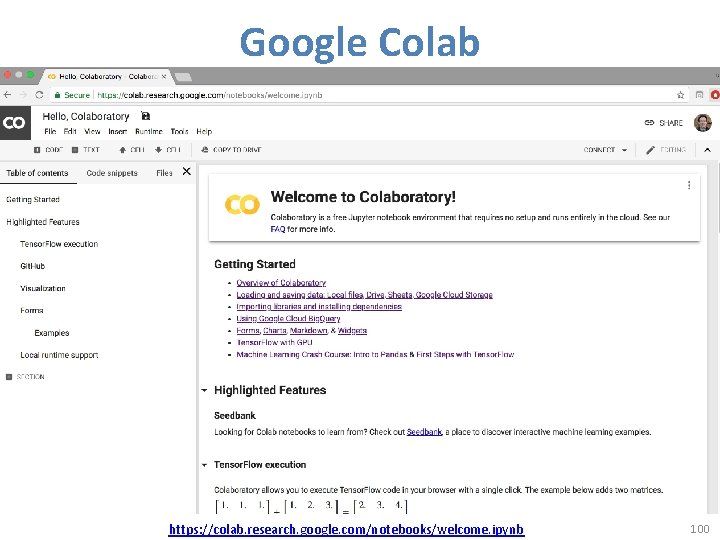Collapse the header with the up chevron
This screenshot has height=540, width=720.
click(x=707, y=150)
